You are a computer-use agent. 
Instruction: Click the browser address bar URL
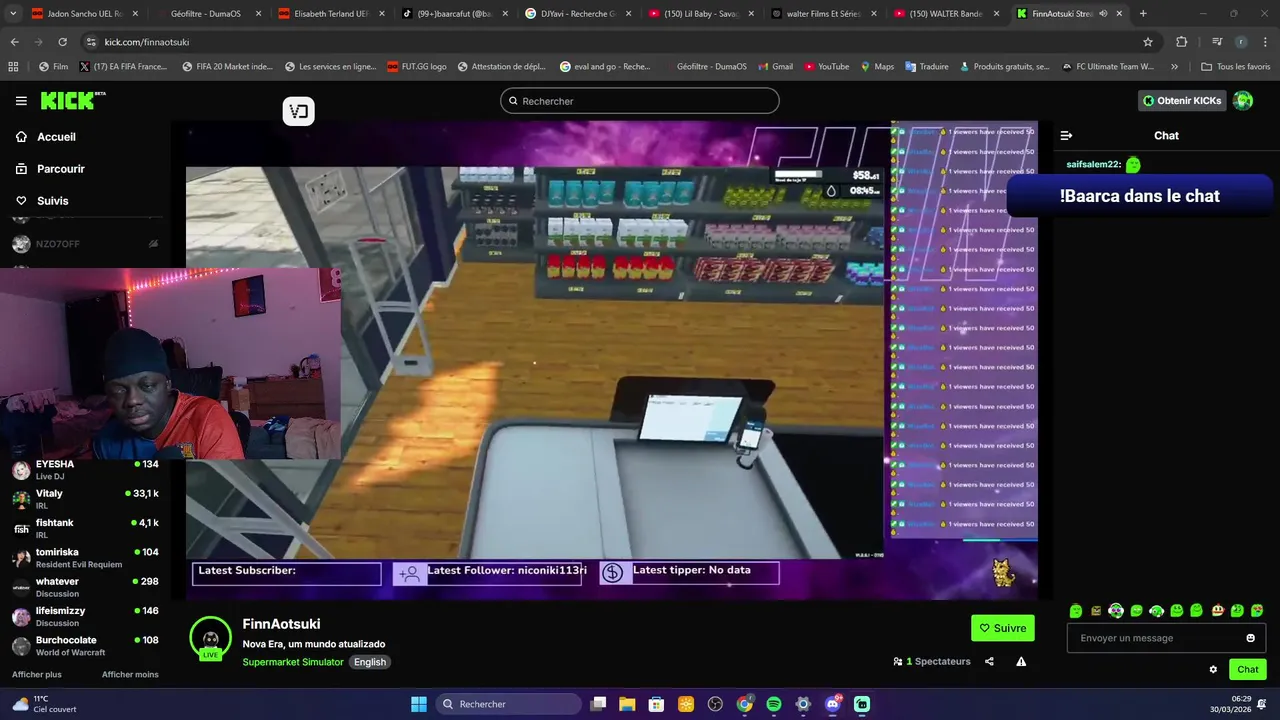147,42
